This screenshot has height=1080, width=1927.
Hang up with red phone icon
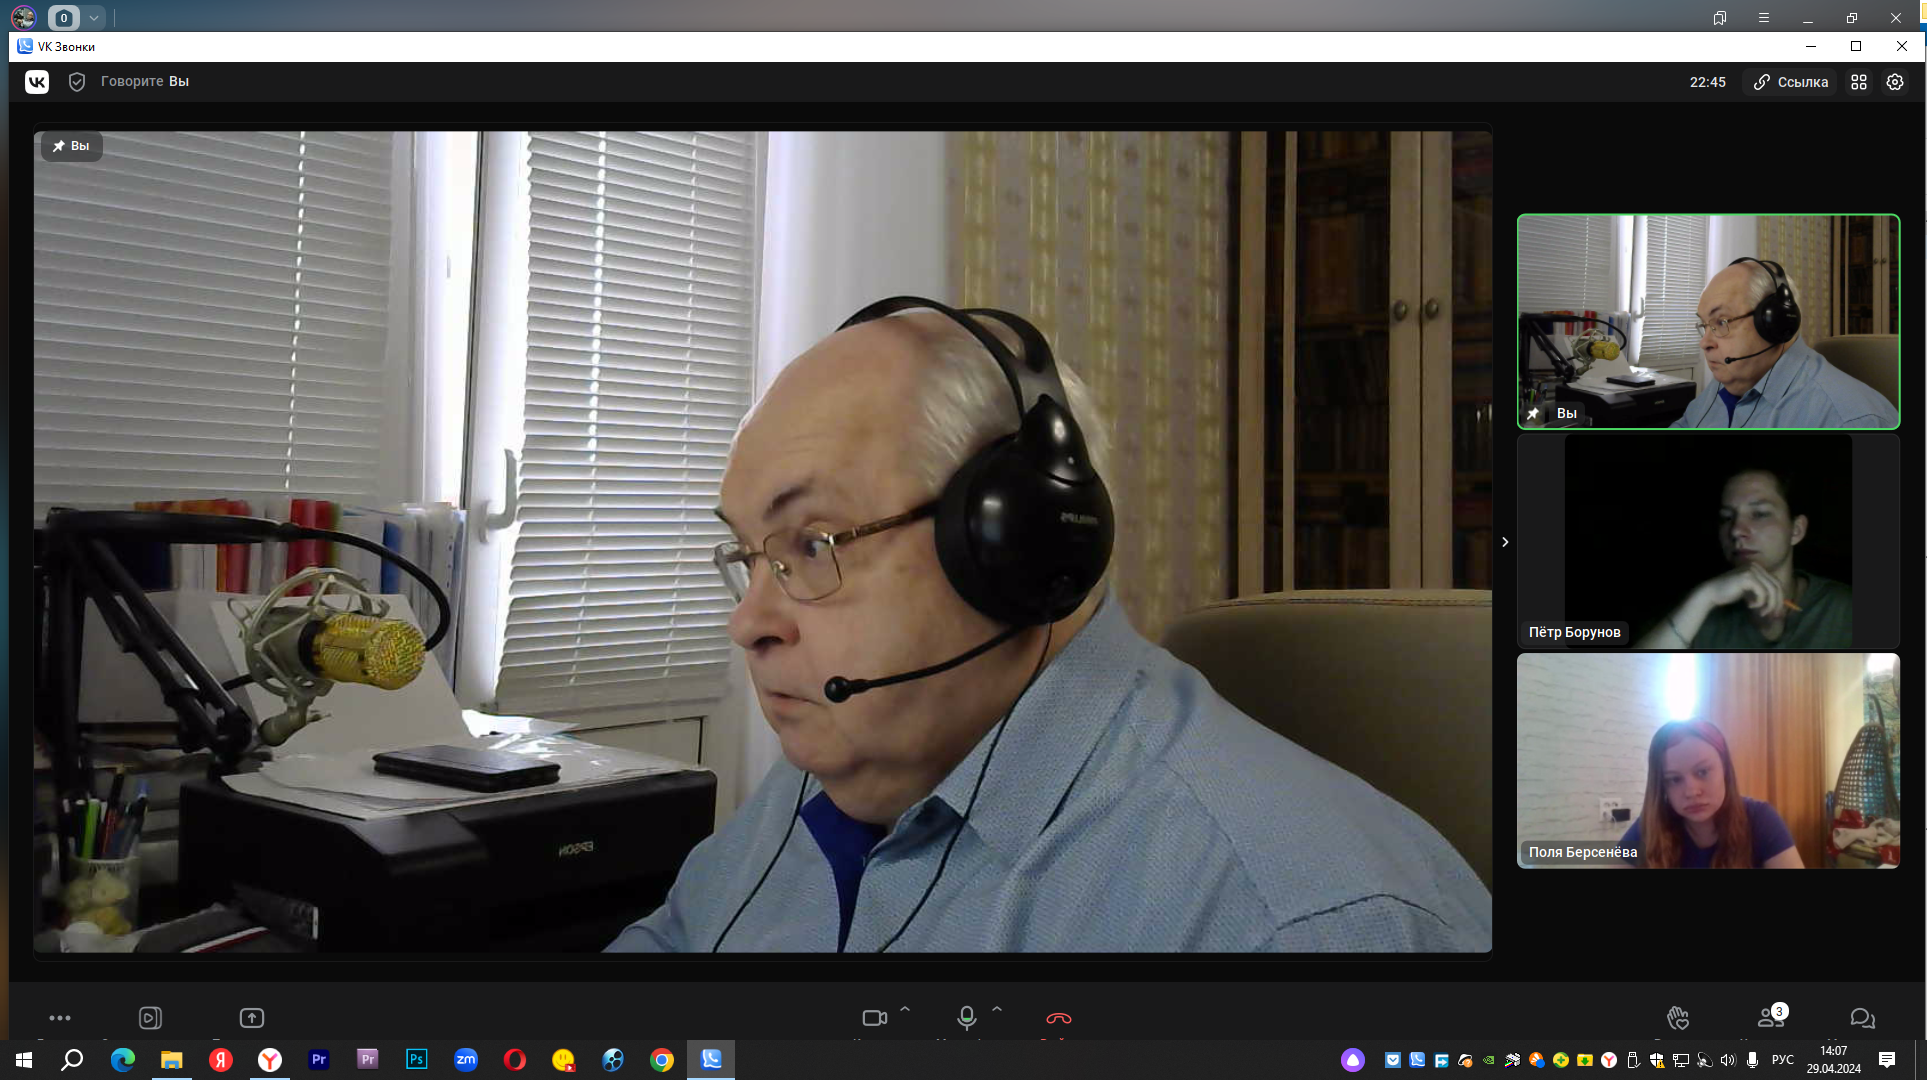click(x=1058, y=1018)
